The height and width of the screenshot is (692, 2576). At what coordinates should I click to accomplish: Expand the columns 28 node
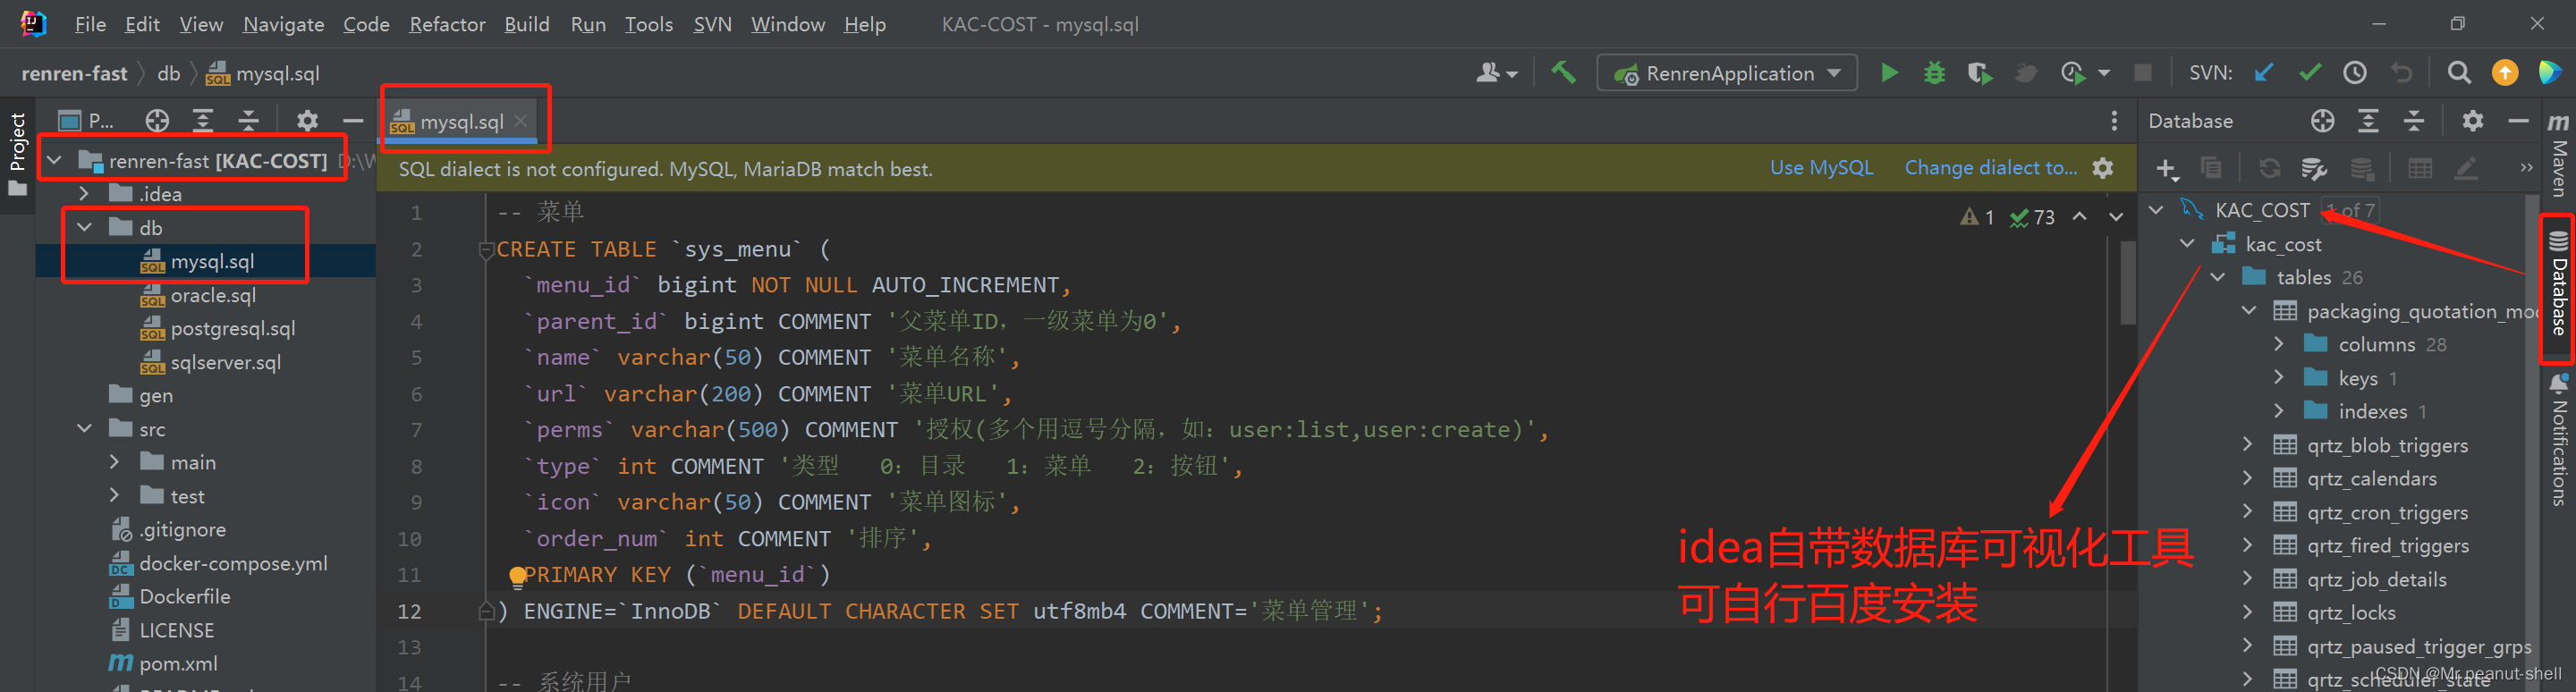(2279, 344)
